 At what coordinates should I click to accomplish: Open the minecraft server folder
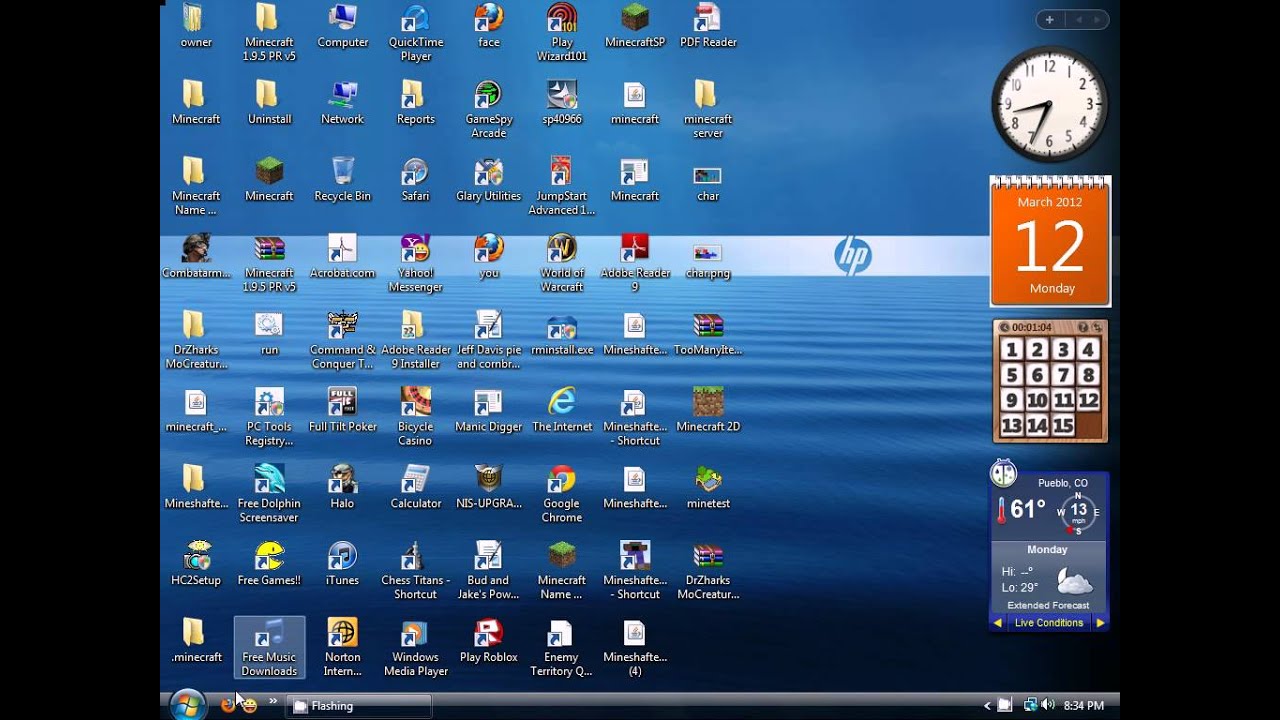pyautogui.click(x=708, y=110)
